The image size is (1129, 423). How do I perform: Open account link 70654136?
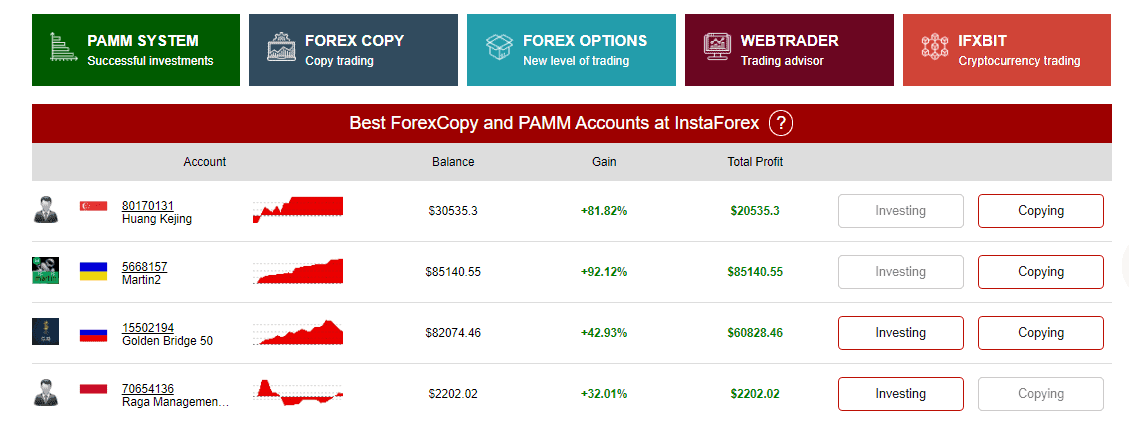pos(148,389)
